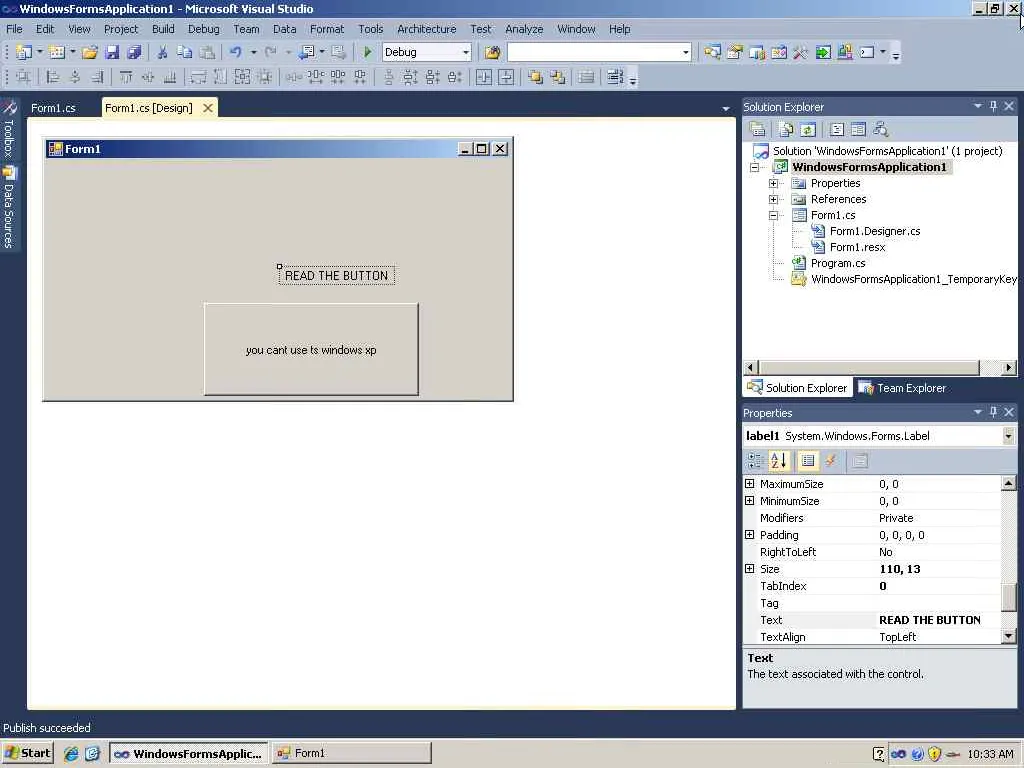Open the Build menu
The height and width of the screenshot is (768, 1024).
pyautogui.click(x=163, y=29)
